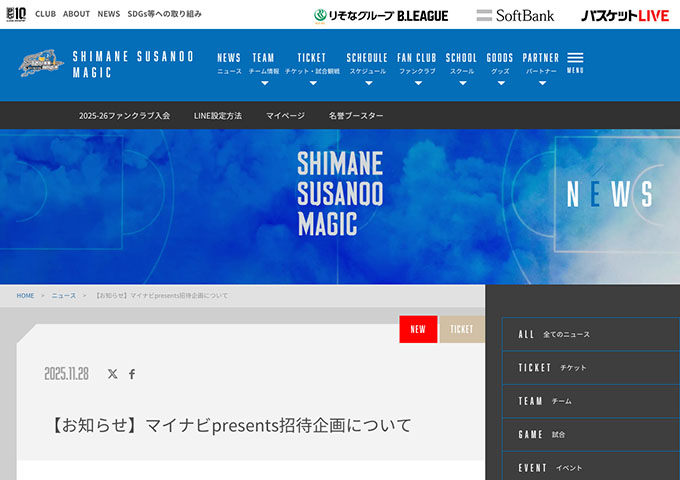Open the Resona Group B.LEAGUE logo link
The height and width of the screenshot is (480, 680).
pyautogui.click(x=381, y=16)
